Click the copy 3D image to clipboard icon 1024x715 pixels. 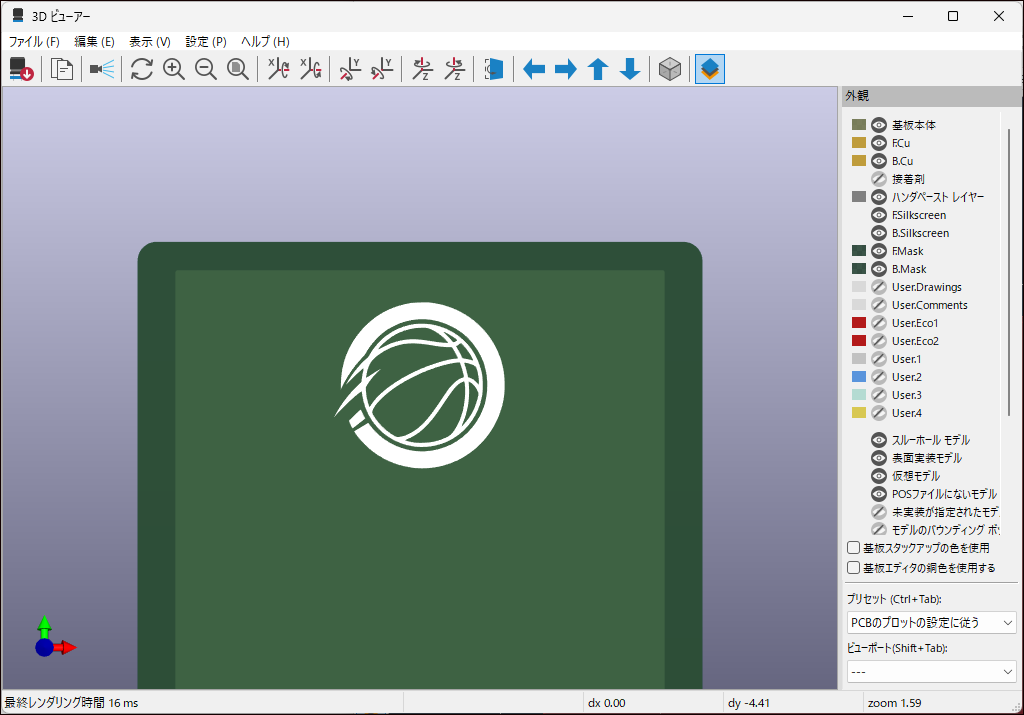[62, 69]
